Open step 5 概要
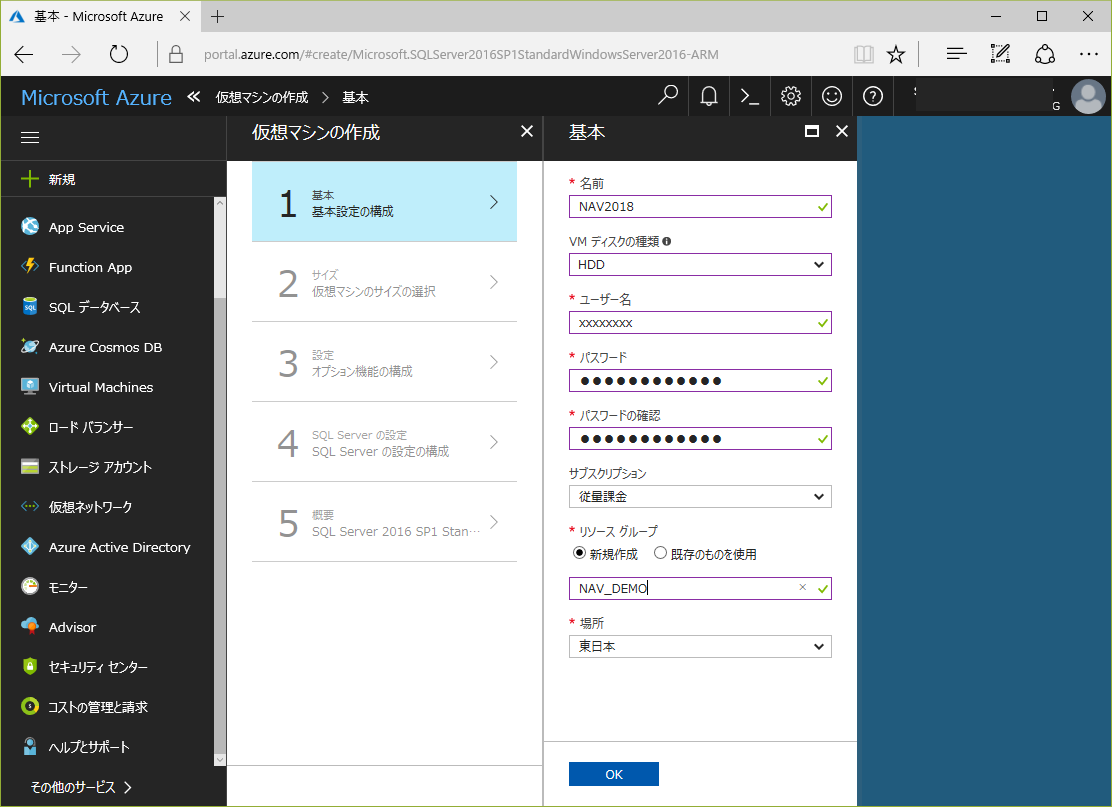The width and height of the screenshot is (1112, 807). click(384, 523)
